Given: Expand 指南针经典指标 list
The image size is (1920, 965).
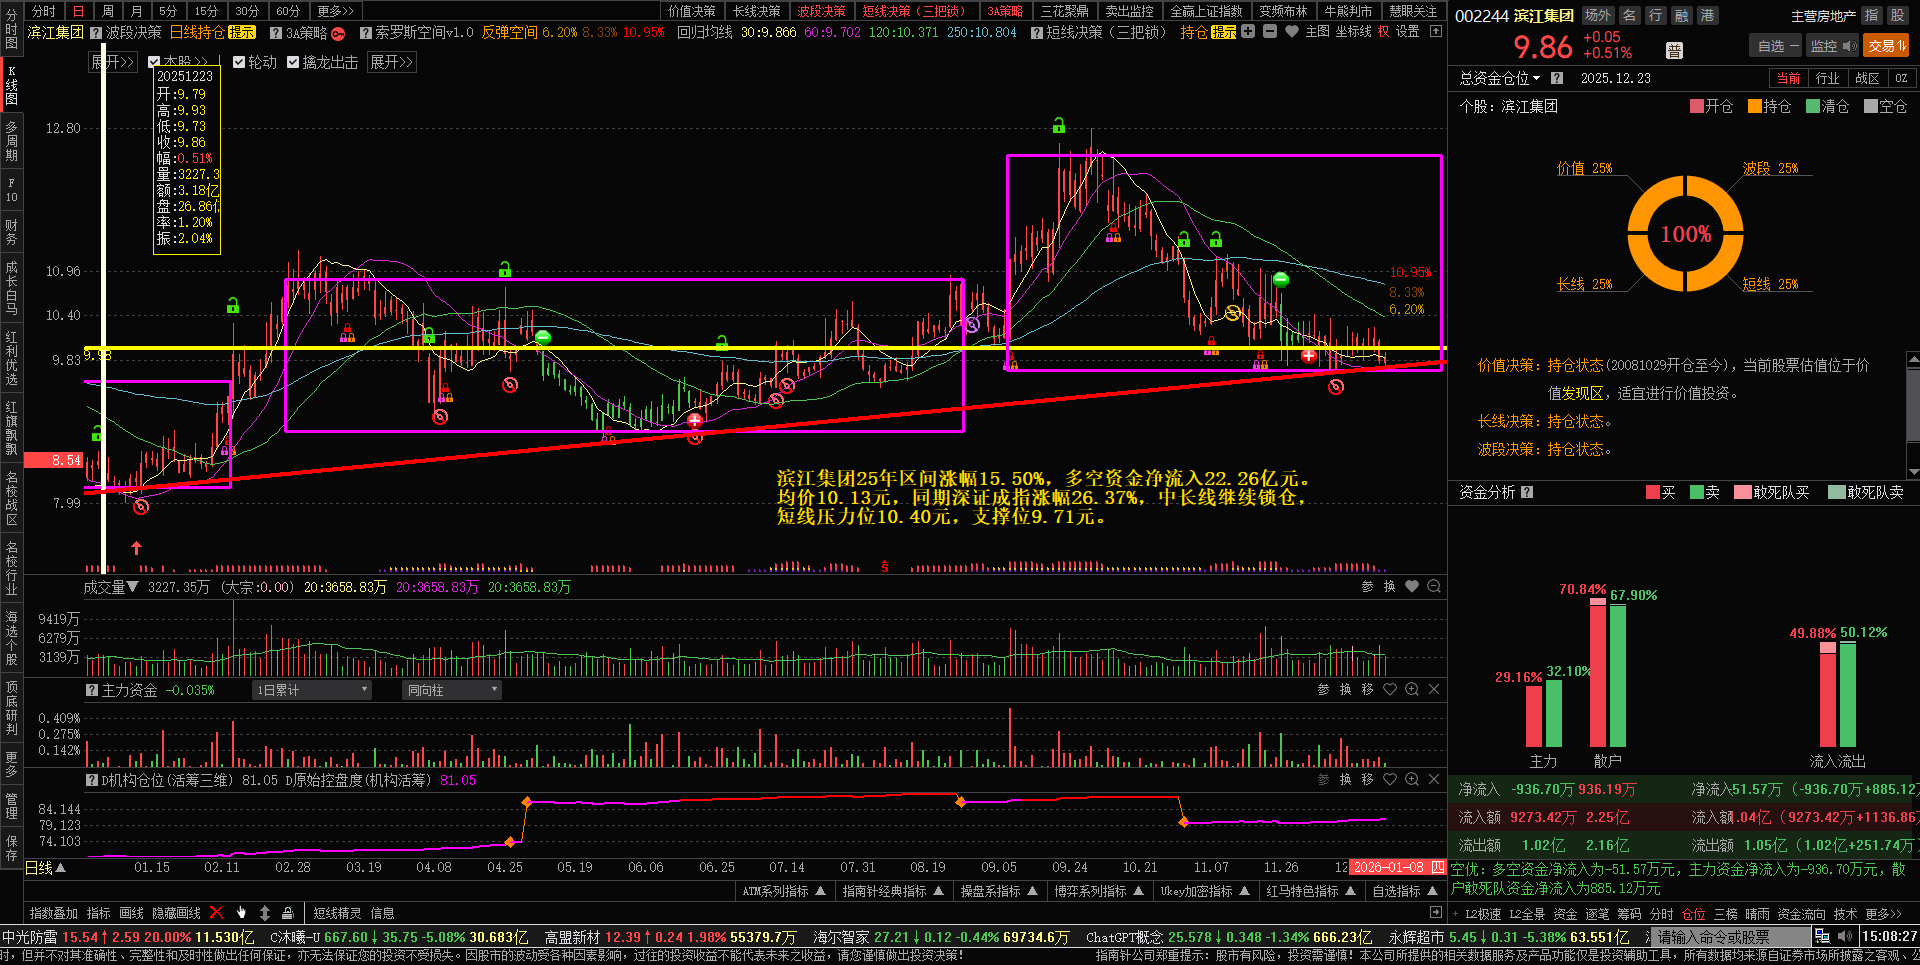Looking at the screenshot, I should [893, 891].
